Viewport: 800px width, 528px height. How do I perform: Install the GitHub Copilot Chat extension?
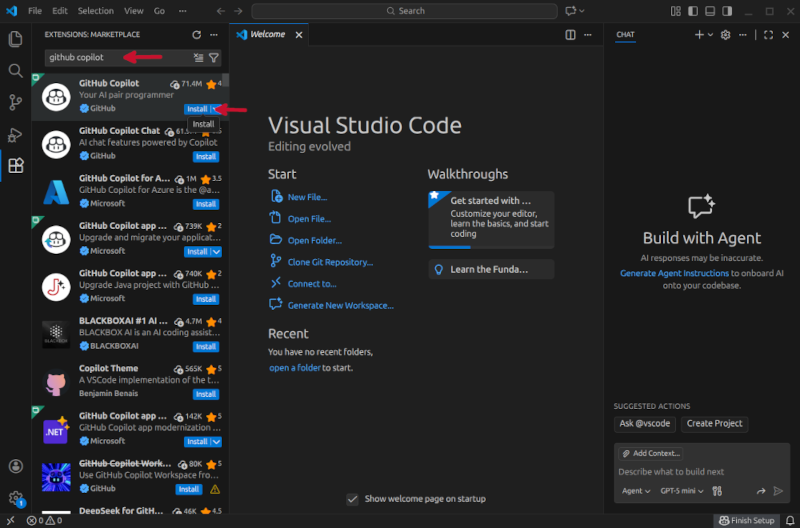tap(206, 157)
